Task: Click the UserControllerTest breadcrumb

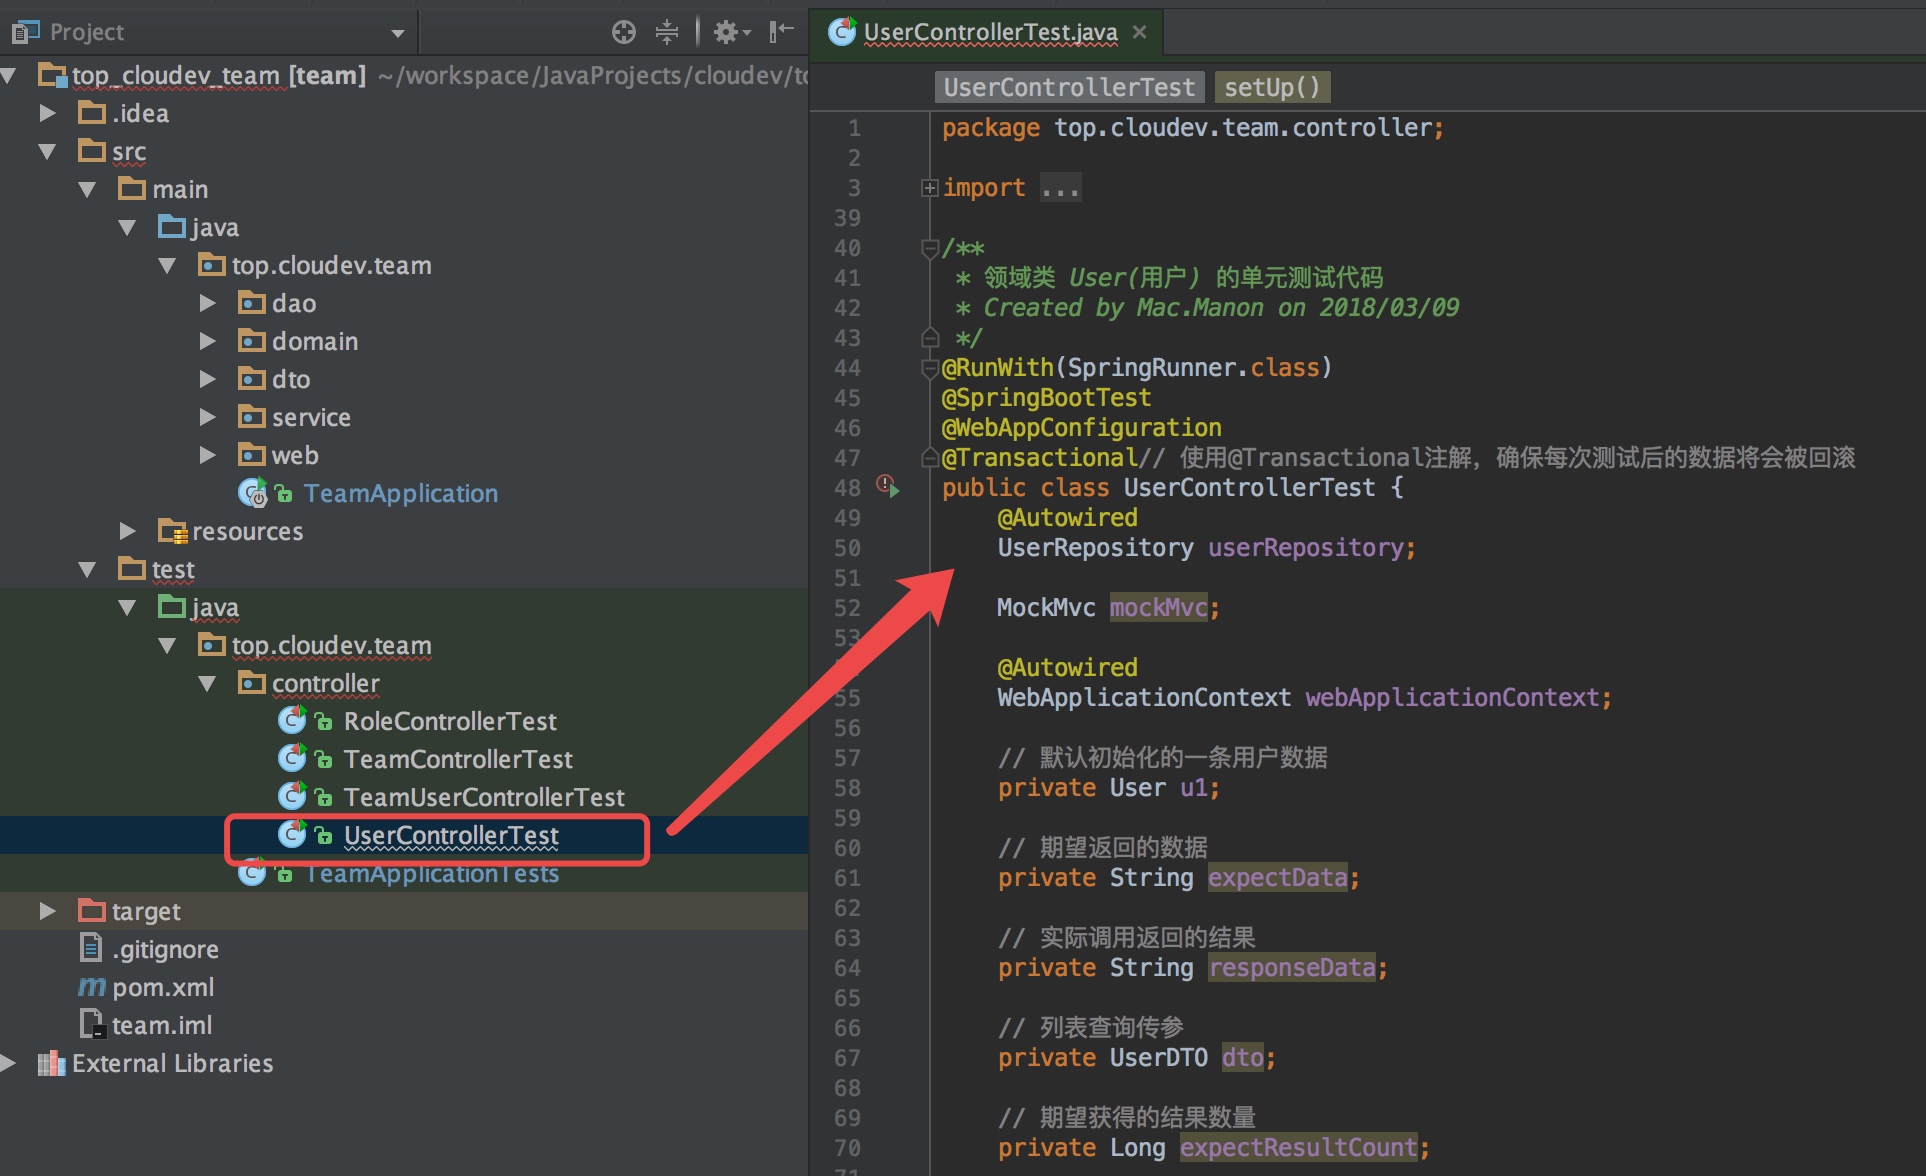Action: tap(1069, 87)
